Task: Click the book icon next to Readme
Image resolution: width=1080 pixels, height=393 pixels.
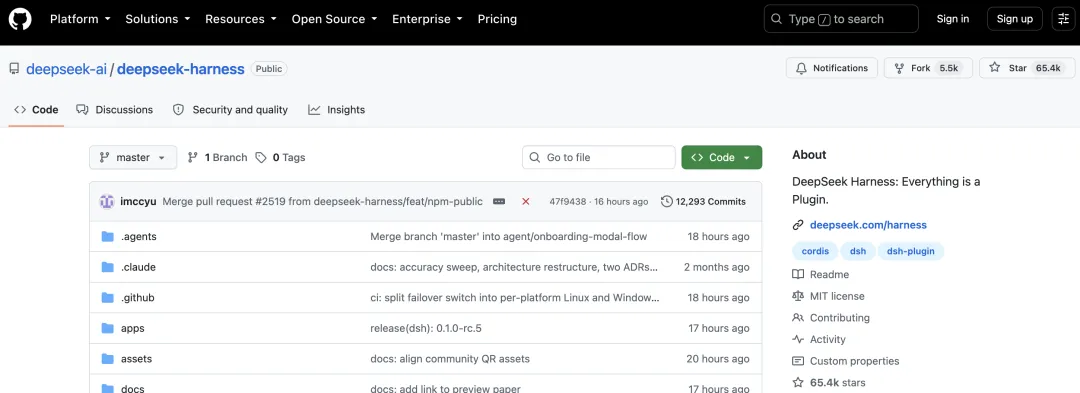Action: point(798,275)
